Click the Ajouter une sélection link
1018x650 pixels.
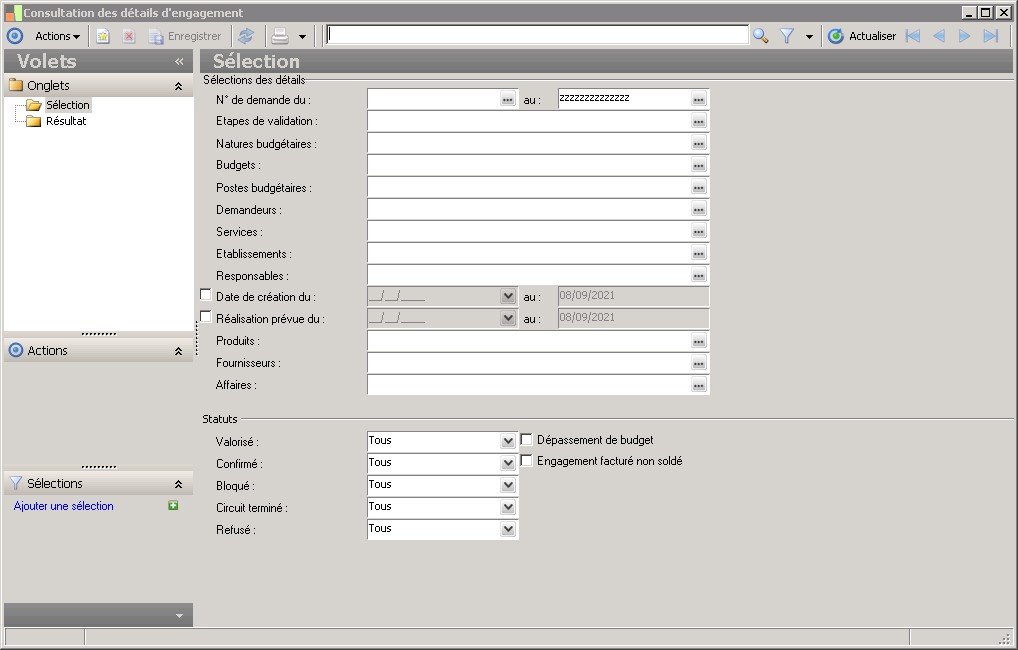point(64,506)
